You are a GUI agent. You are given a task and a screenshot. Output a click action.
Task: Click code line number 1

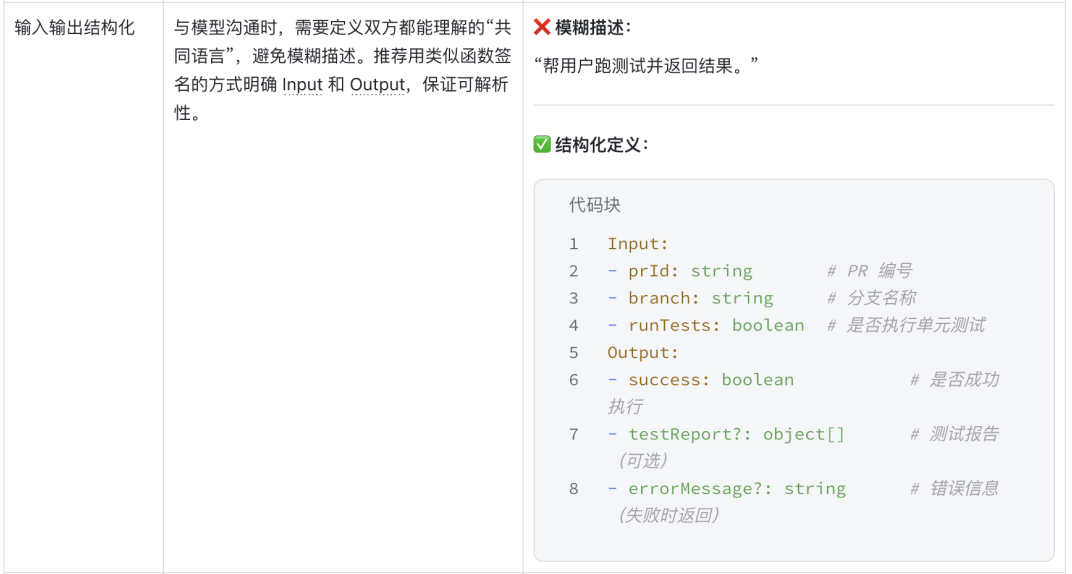pyautogui.click(x=574, y=244)
